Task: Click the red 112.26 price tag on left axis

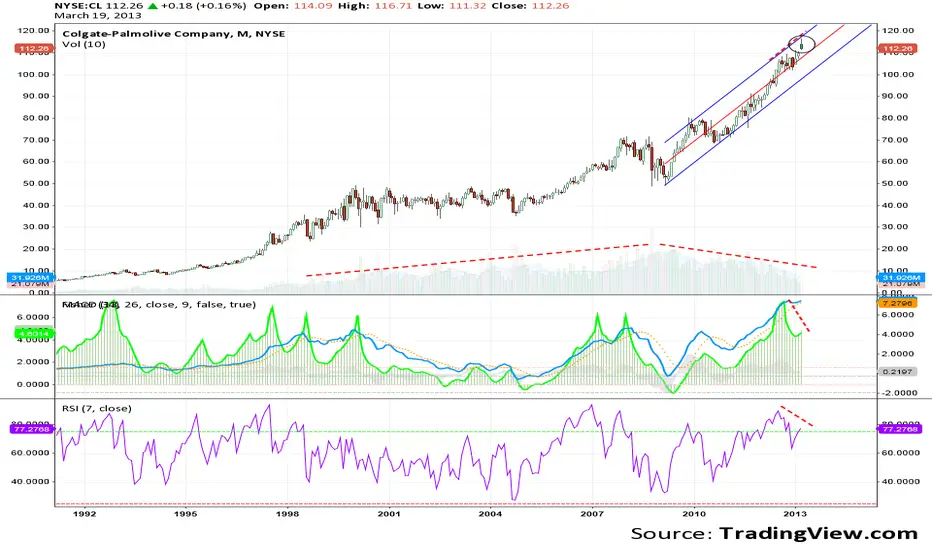Action: click(34, 49)
